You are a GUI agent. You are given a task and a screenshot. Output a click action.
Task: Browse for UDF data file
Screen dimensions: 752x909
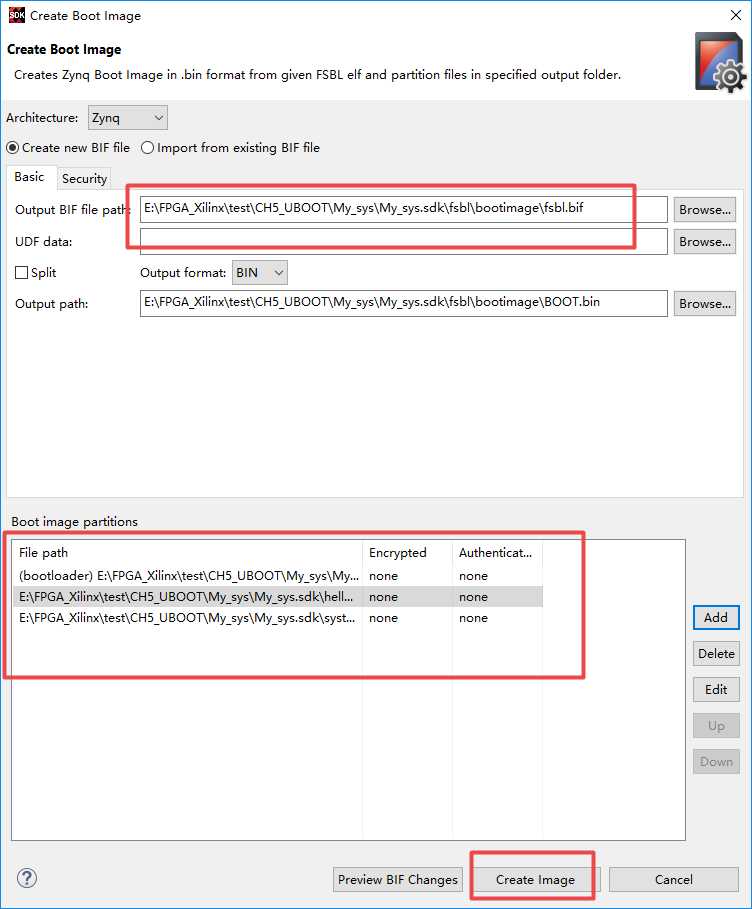point(704,242)
